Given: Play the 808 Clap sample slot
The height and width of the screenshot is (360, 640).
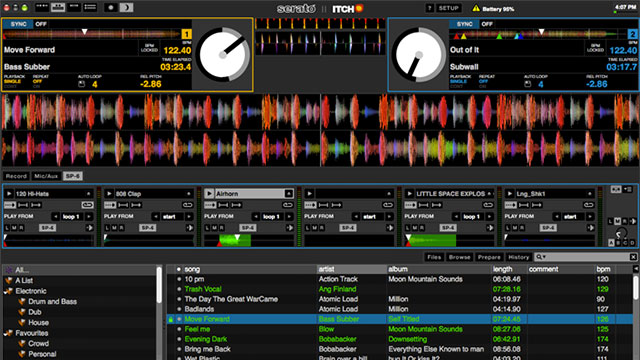Looking at the screenshot, I should coord(109,193).
